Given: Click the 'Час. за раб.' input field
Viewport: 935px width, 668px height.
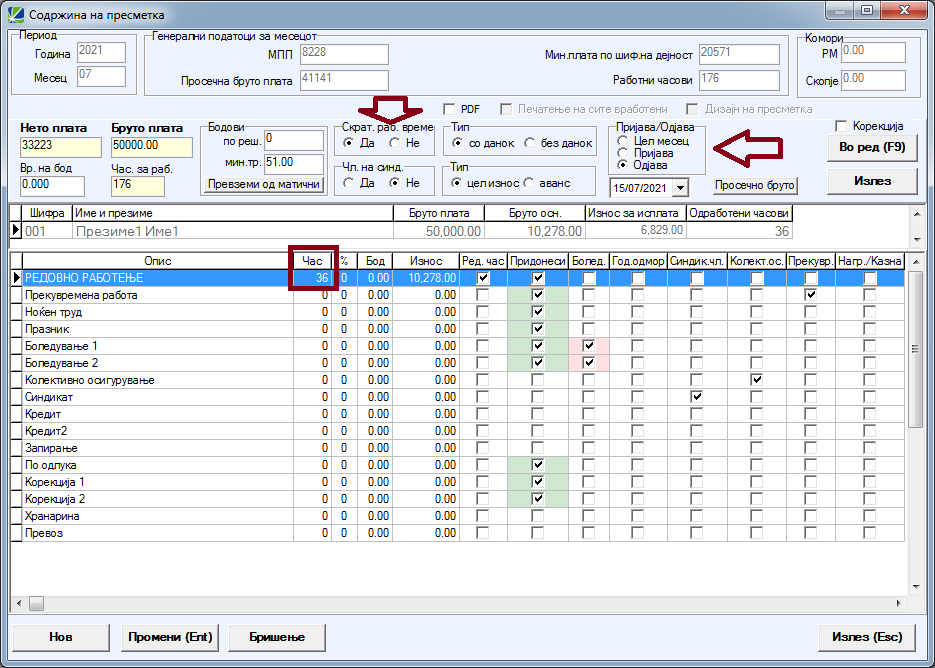Looking at the screenshot, I should [138, 186].
